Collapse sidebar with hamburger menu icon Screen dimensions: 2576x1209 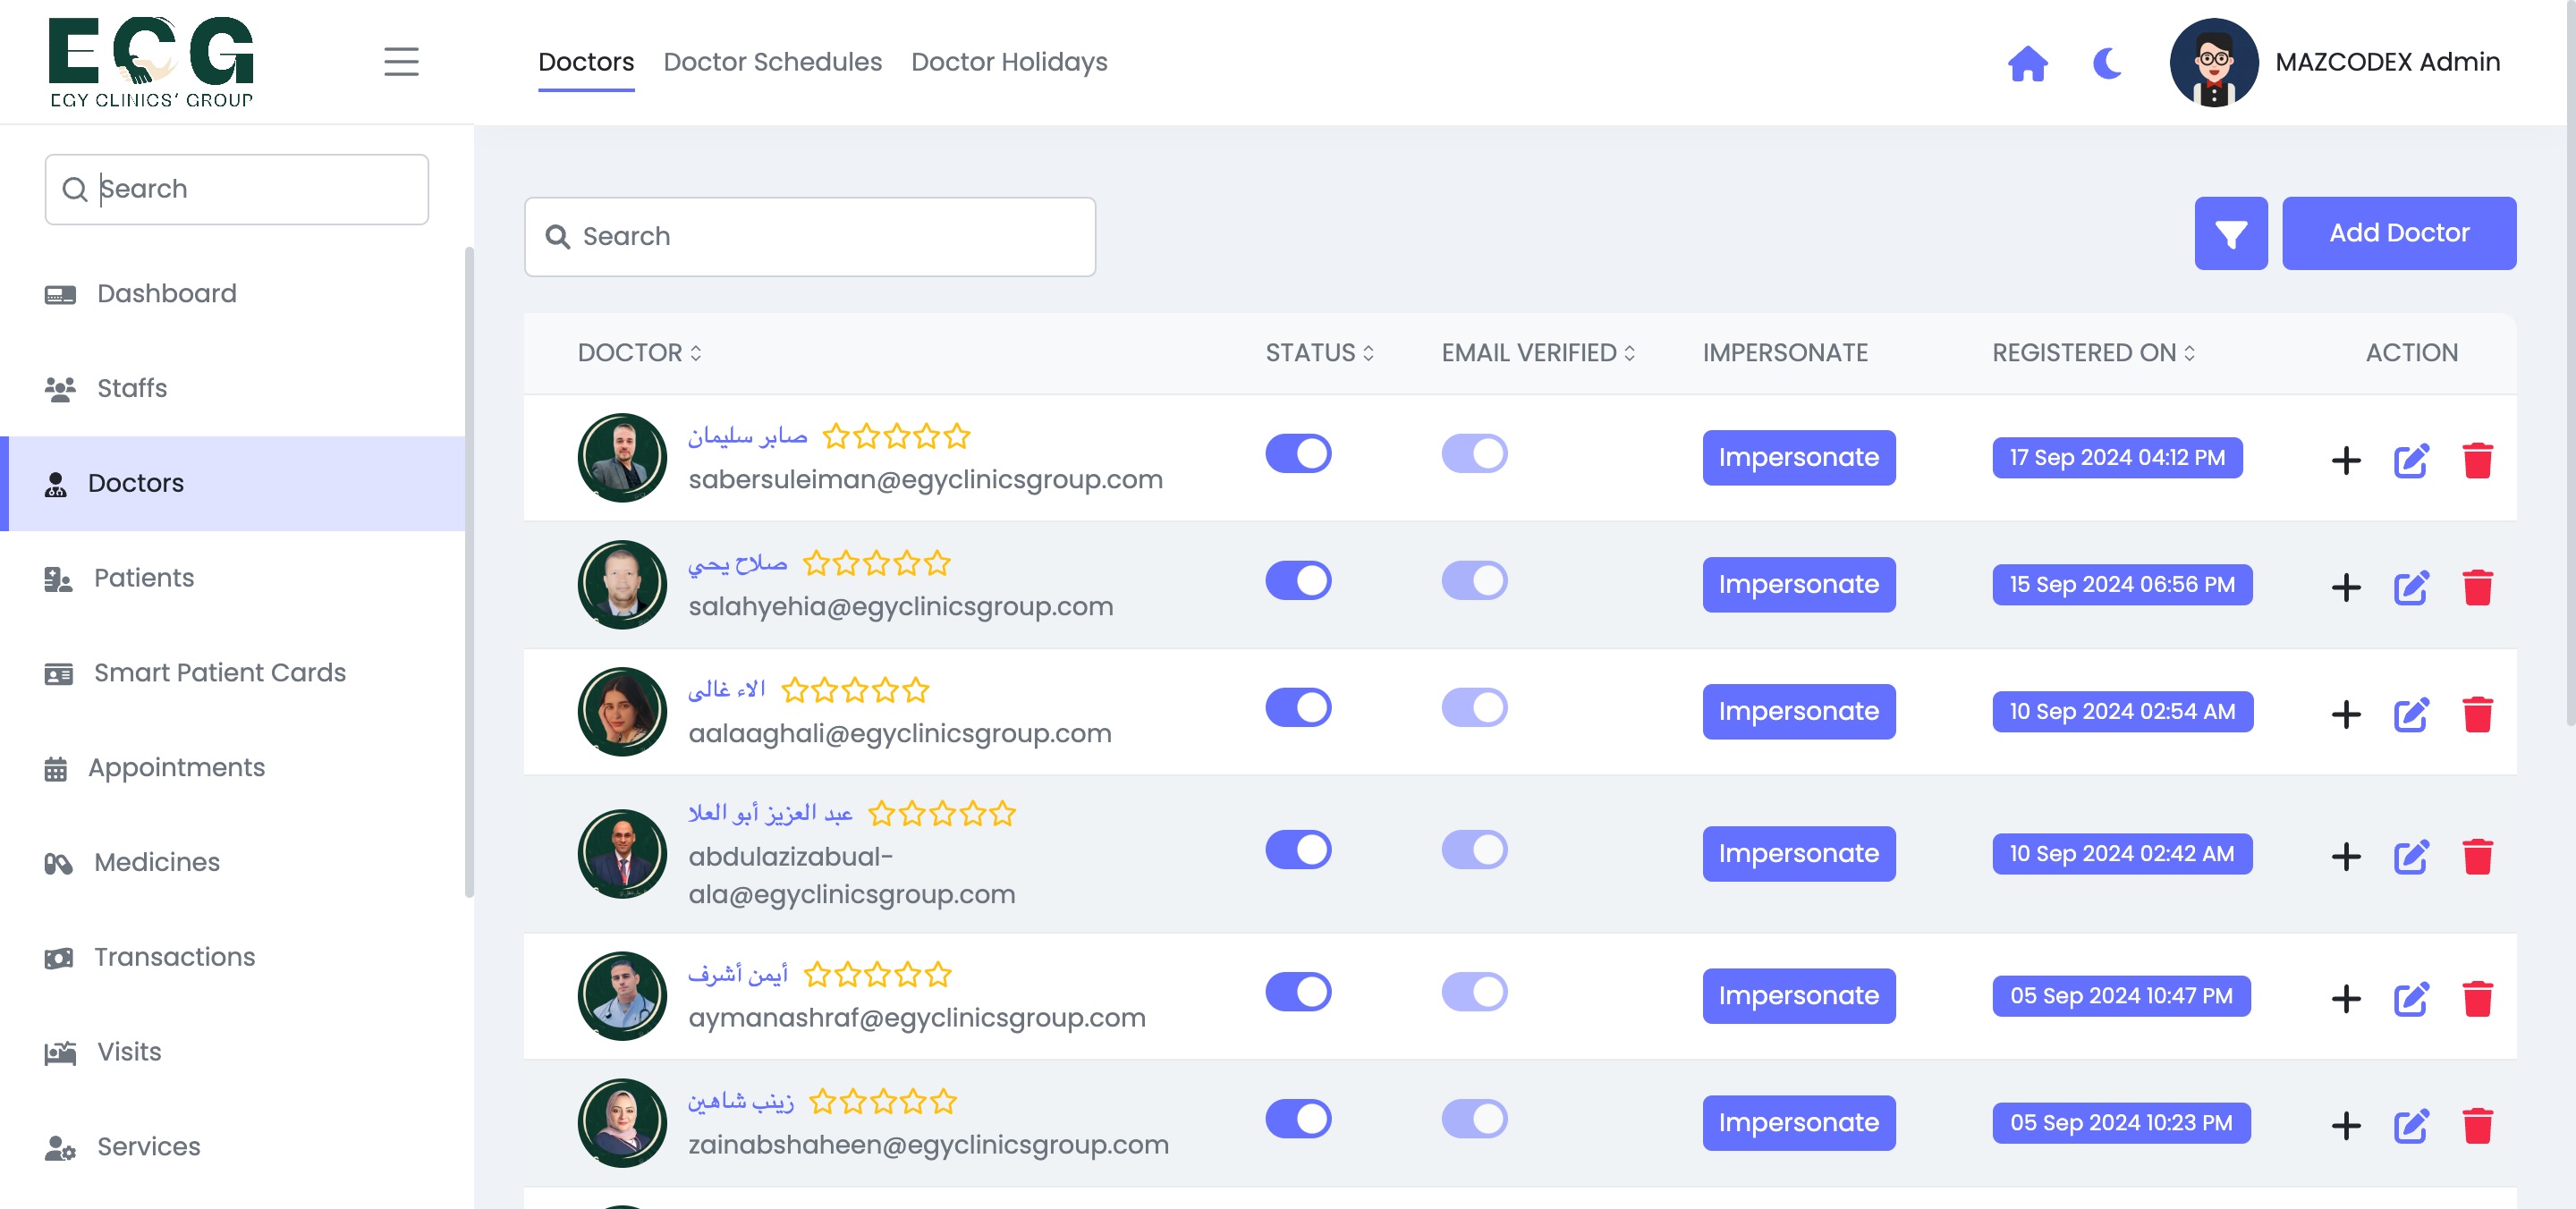401,62
